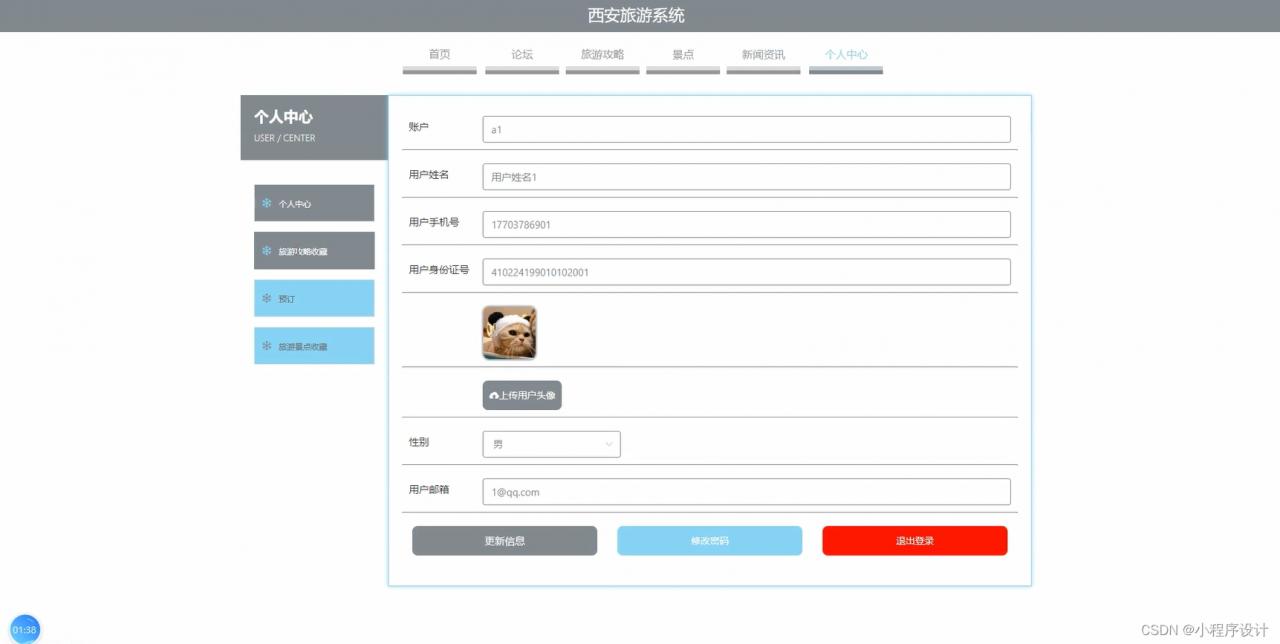This screenshot has width=1280, height=644.
Task: Open the 首页 home tab
Action: coord(439,56)
